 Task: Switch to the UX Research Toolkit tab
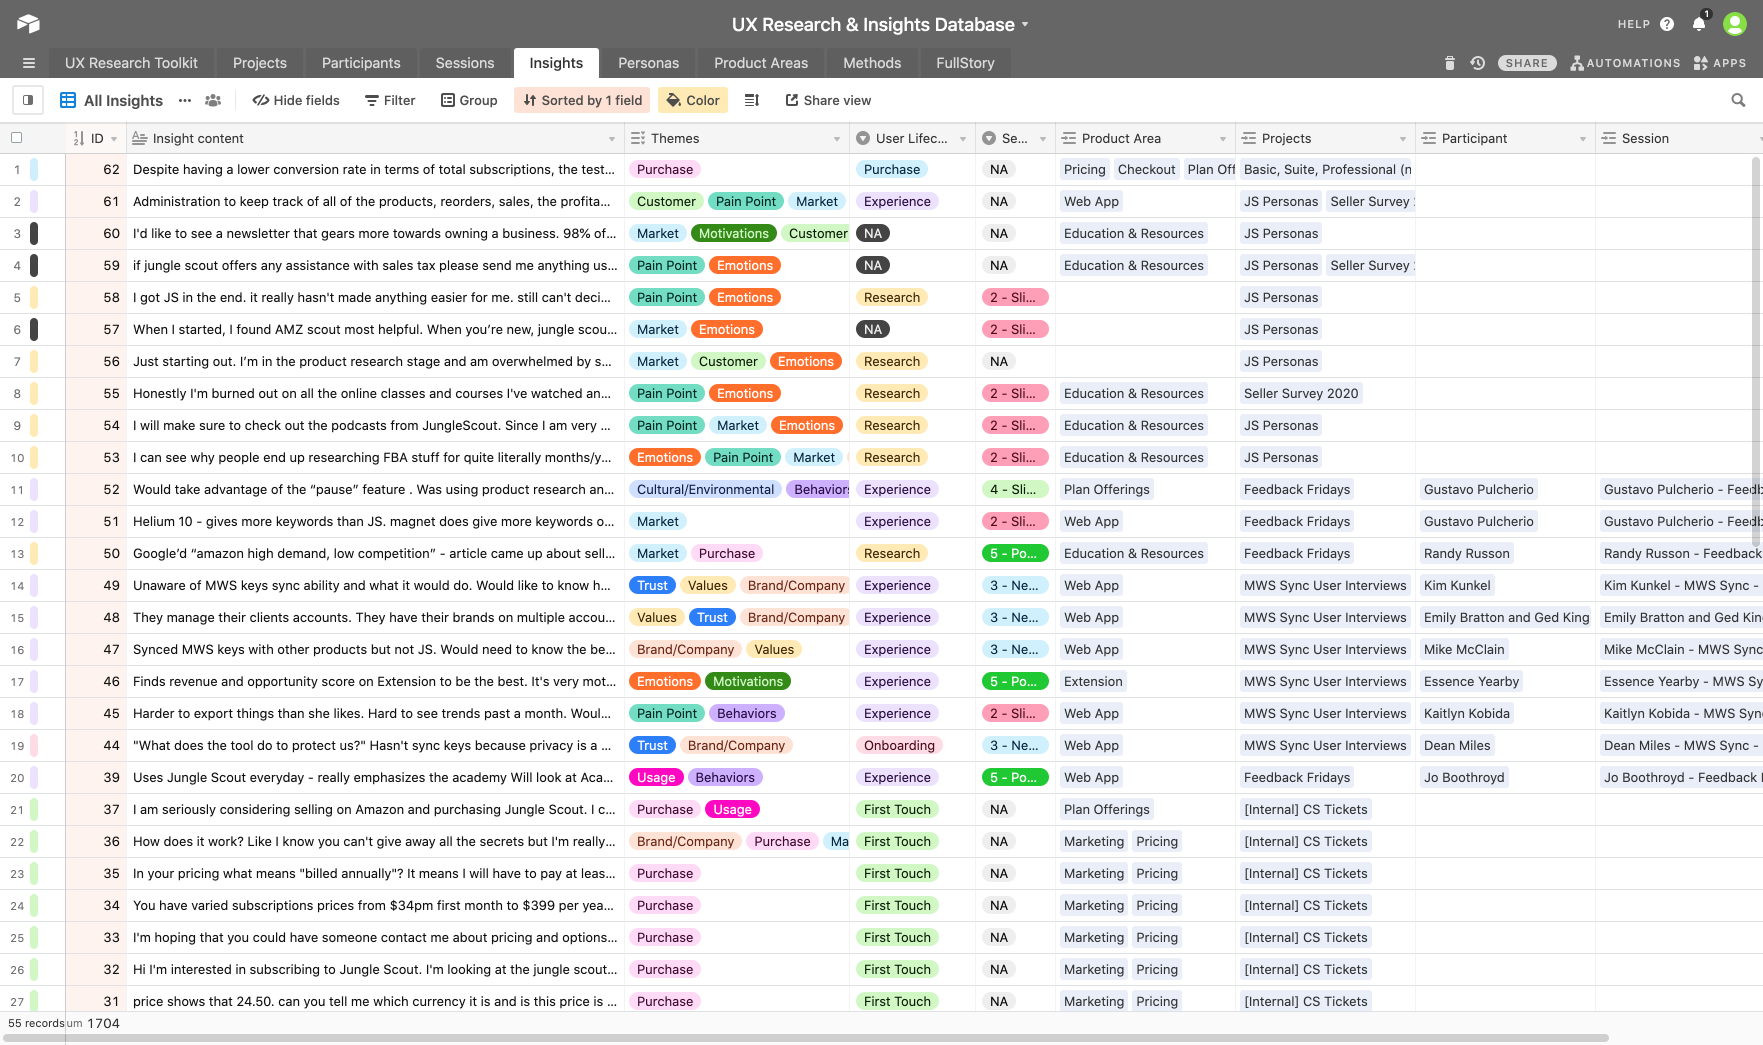[x=131, y=63]
